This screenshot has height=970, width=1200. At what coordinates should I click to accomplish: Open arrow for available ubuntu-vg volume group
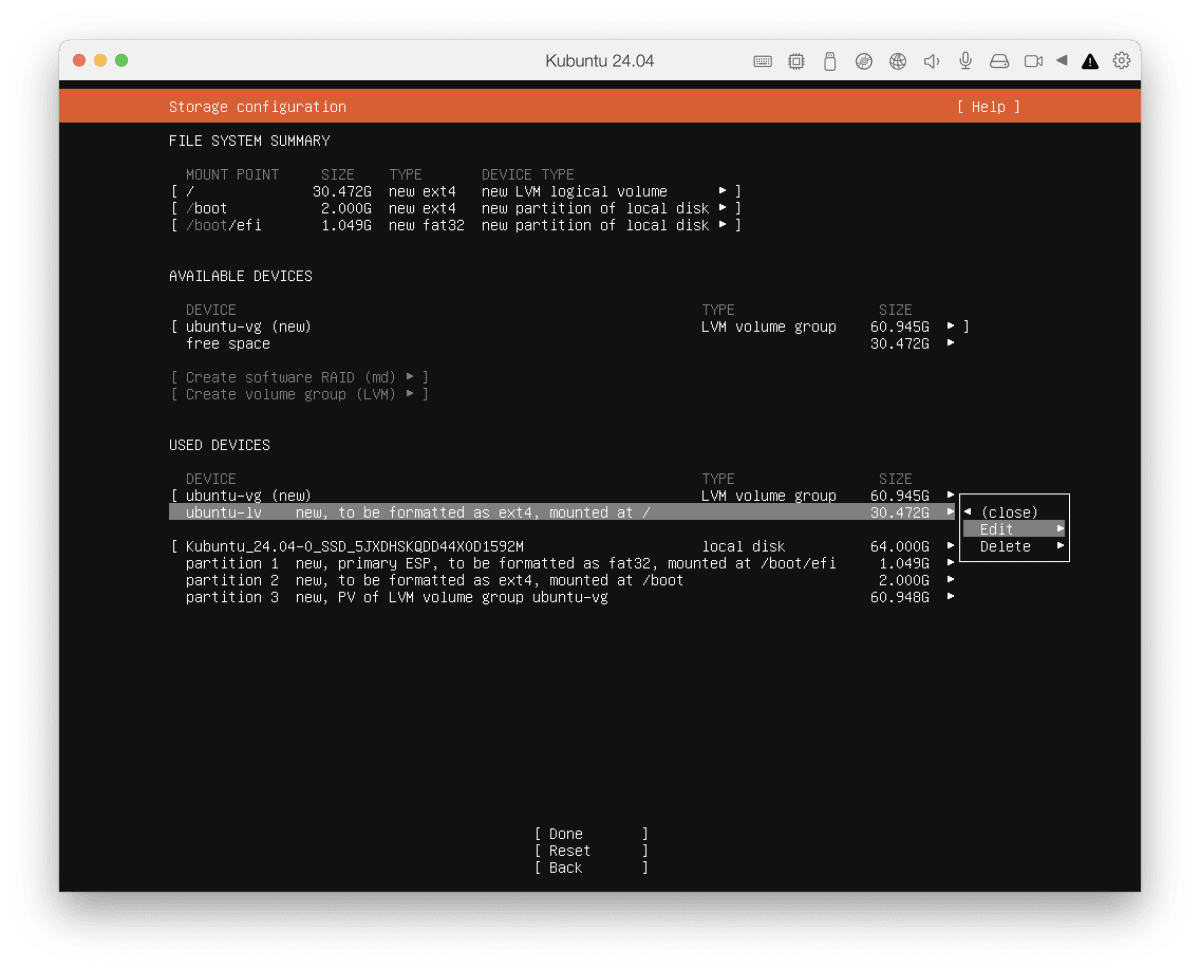pos(951,326)
